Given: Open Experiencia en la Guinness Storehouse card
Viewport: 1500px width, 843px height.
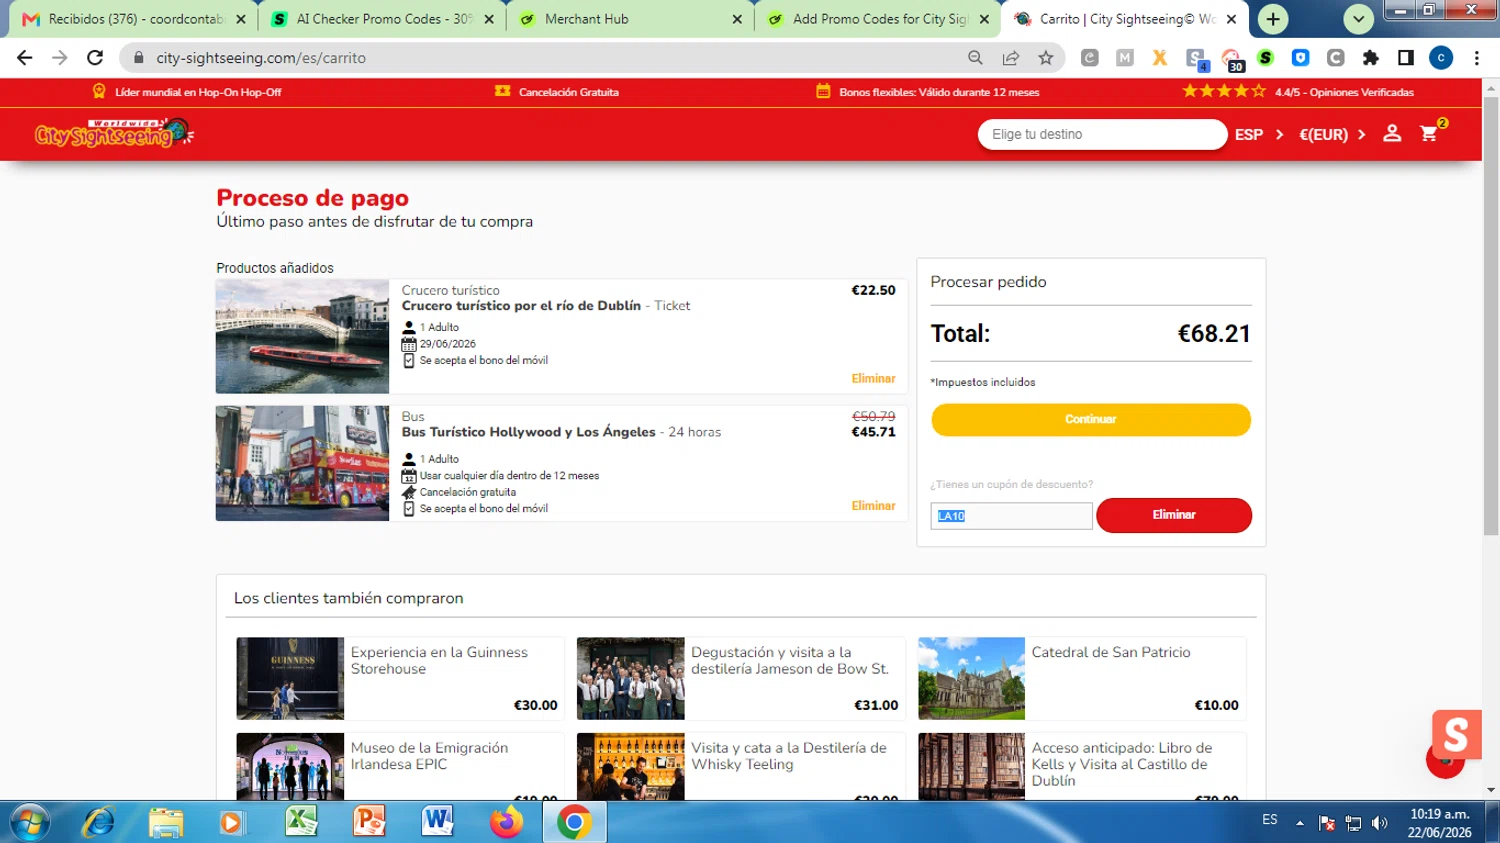Looking at the screenshot, I should [400, 678].
